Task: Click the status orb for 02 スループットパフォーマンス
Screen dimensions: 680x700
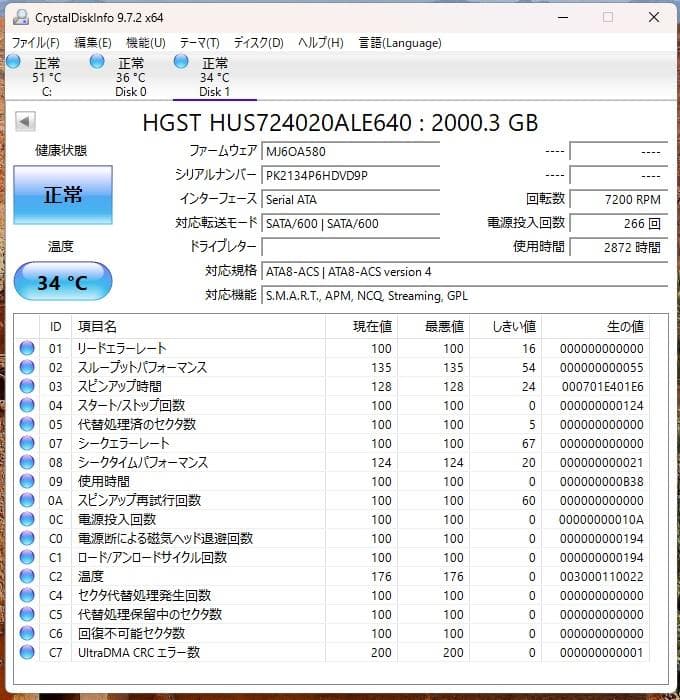Action: [27, 367]
